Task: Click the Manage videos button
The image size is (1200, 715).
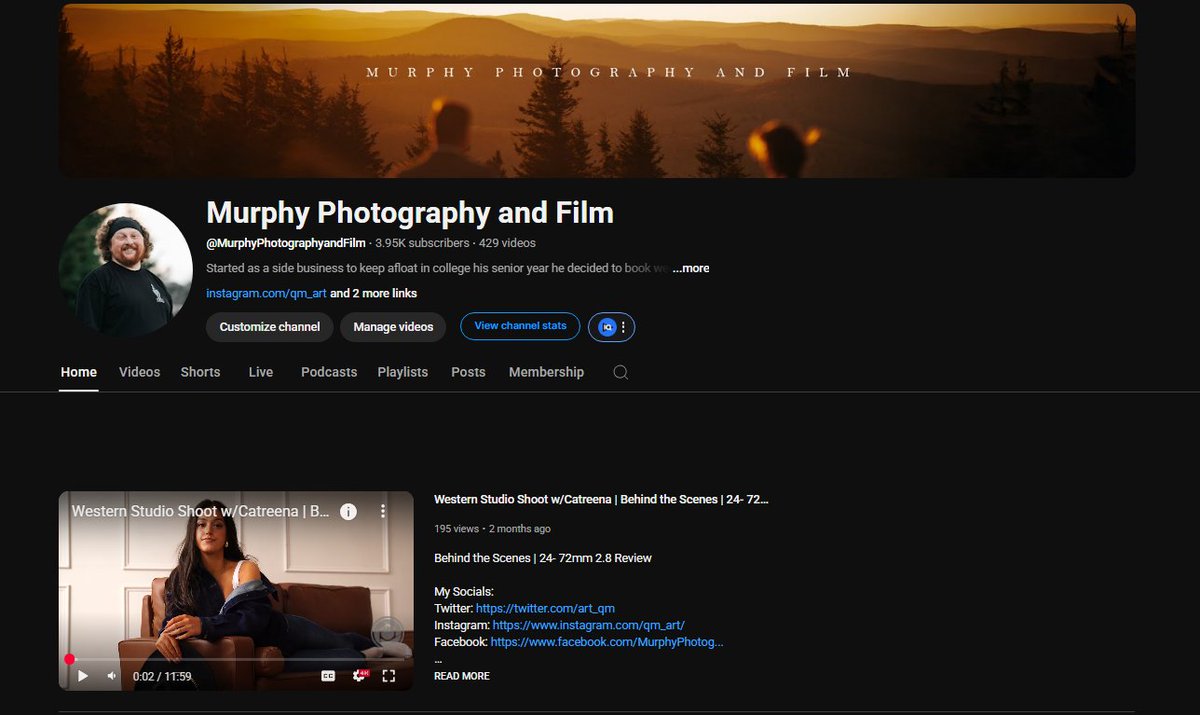Action: pos(393,327)
